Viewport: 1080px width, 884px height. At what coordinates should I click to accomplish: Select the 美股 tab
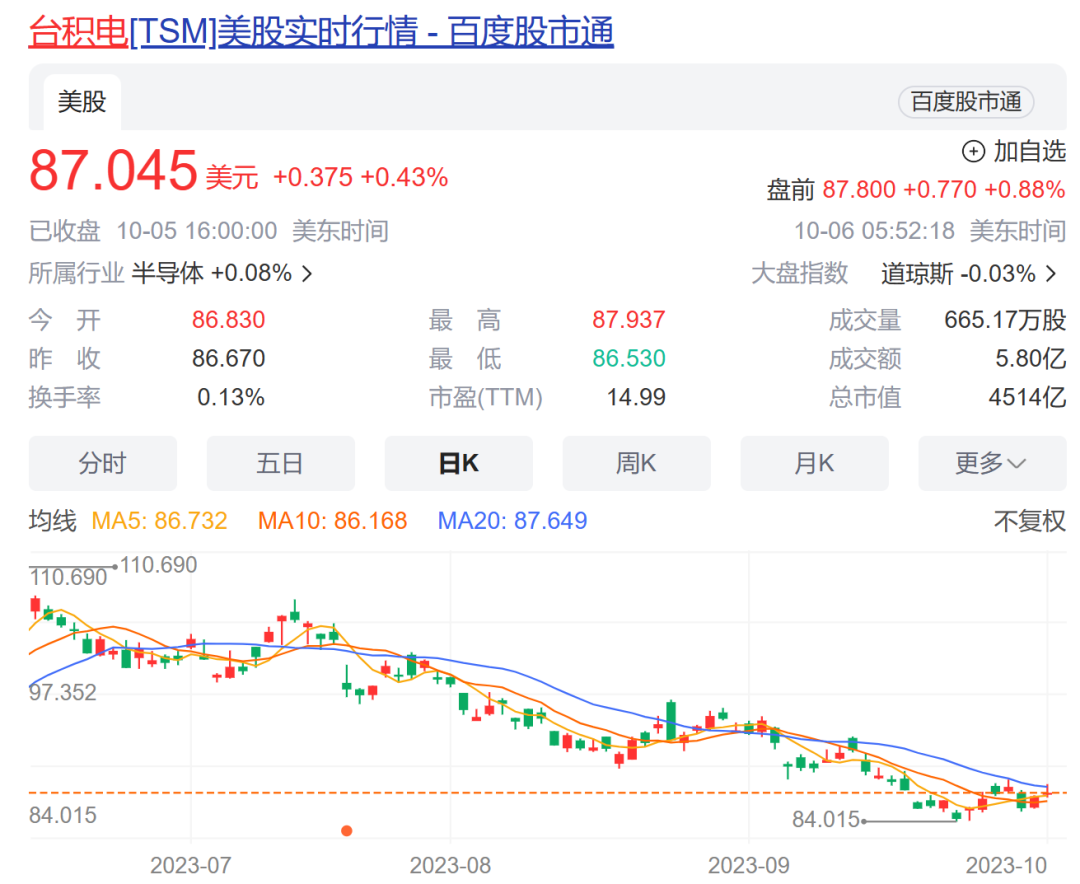click(x=82, y=102)
